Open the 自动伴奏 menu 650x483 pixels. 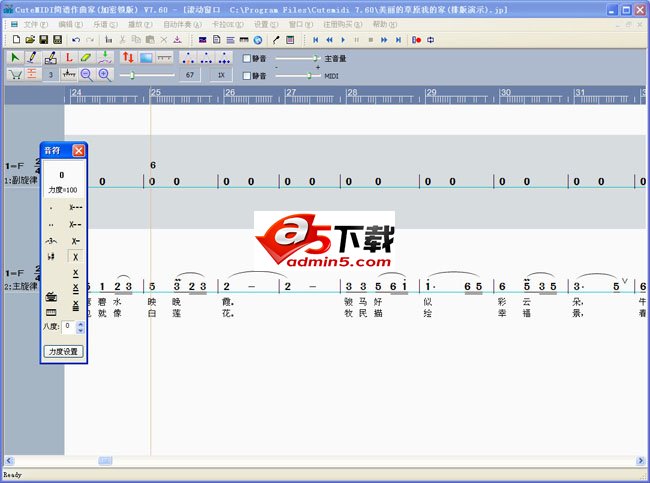tap(182, 24)
